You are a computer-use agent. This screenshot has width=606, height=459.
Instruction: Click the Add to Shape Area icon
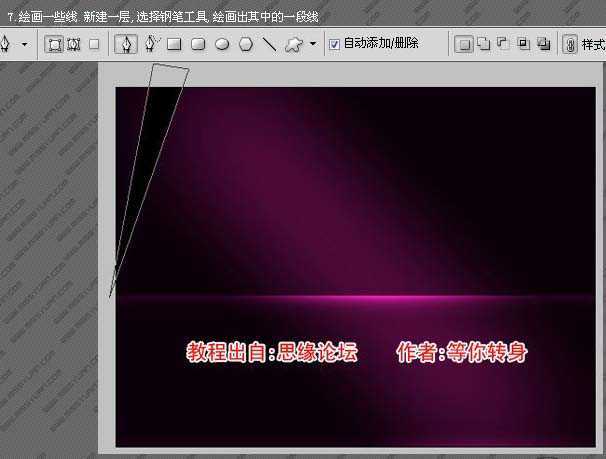(x=484, y=43)
